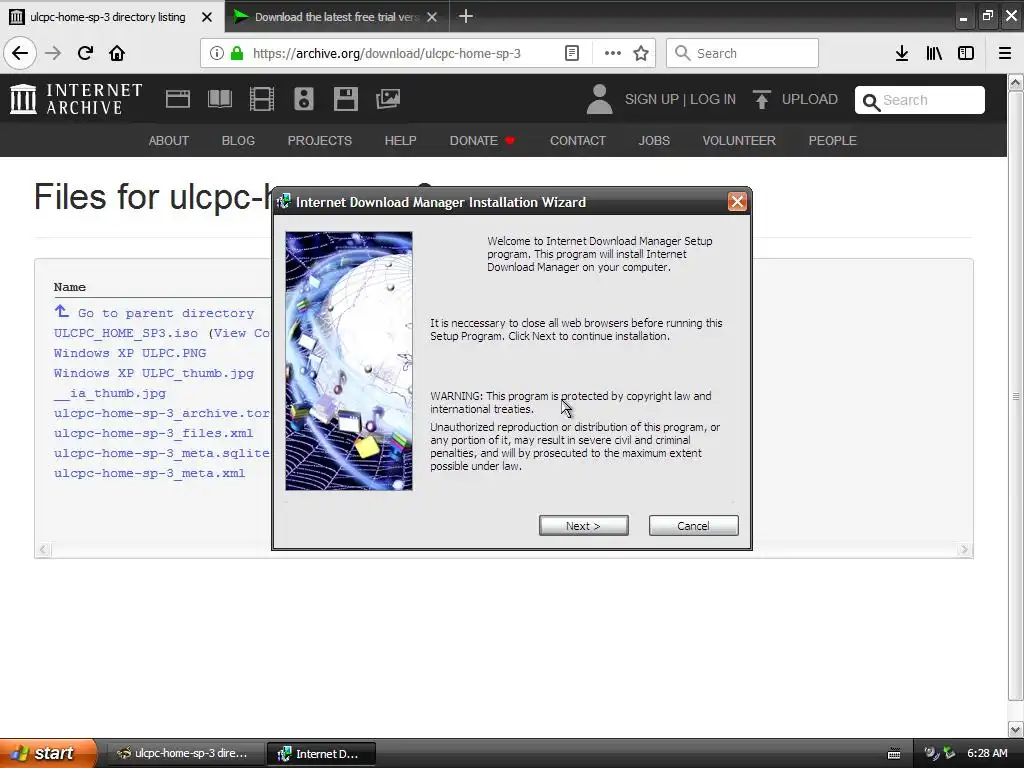Click the user avatar icon
Screen dimensions: 1024x768
pos(600,99)
